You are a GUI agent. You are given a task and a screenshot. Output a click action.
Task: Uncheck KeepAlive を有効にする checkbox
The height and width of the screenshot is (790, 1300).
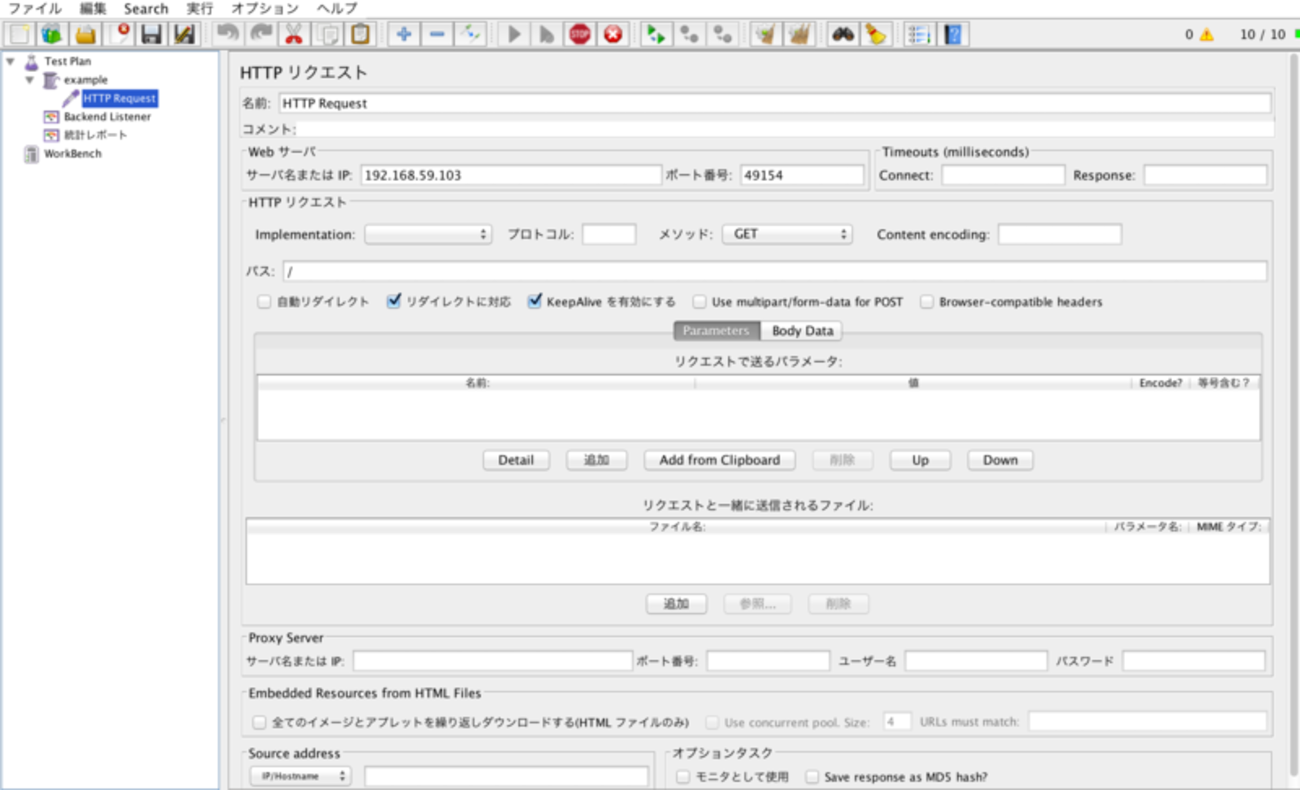point(535,301)
